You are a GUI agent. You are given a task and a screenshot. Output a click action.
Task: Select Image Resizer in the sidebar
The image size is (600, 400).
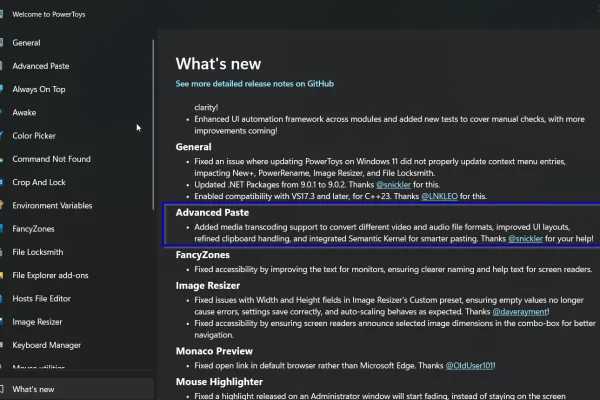(x=37, y=322)
